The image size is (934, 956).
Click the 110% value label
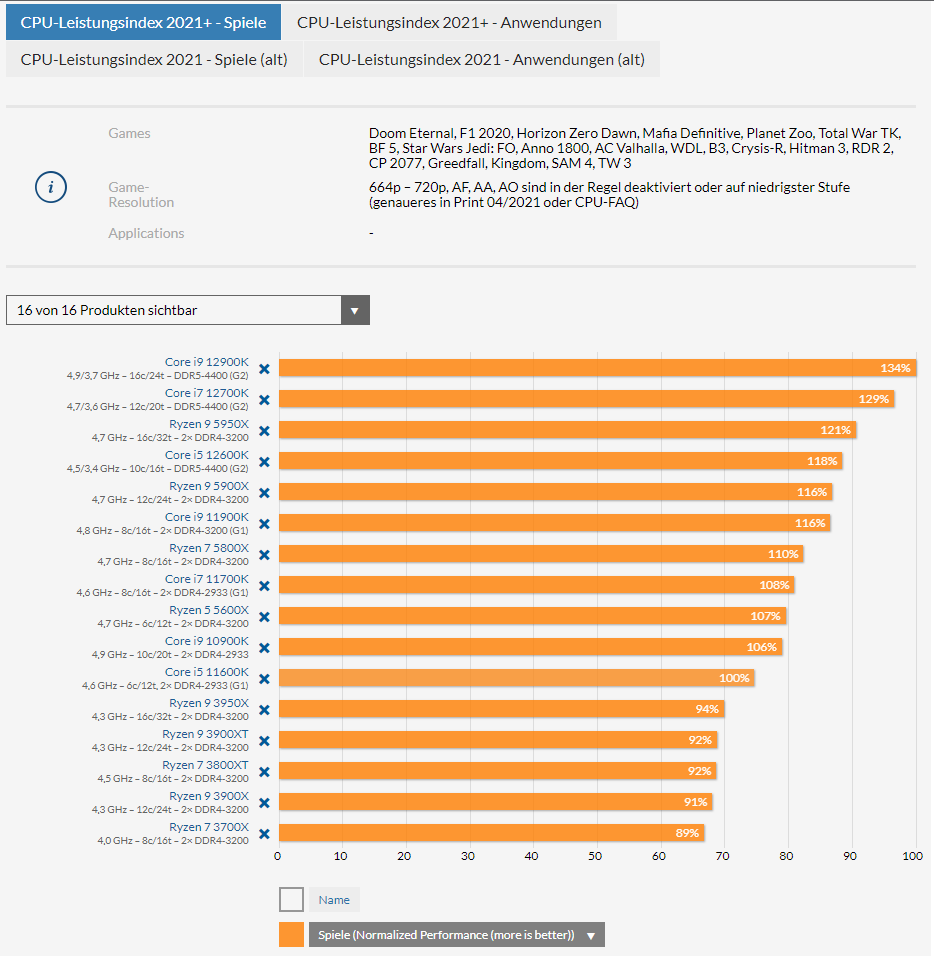[783, 554]
